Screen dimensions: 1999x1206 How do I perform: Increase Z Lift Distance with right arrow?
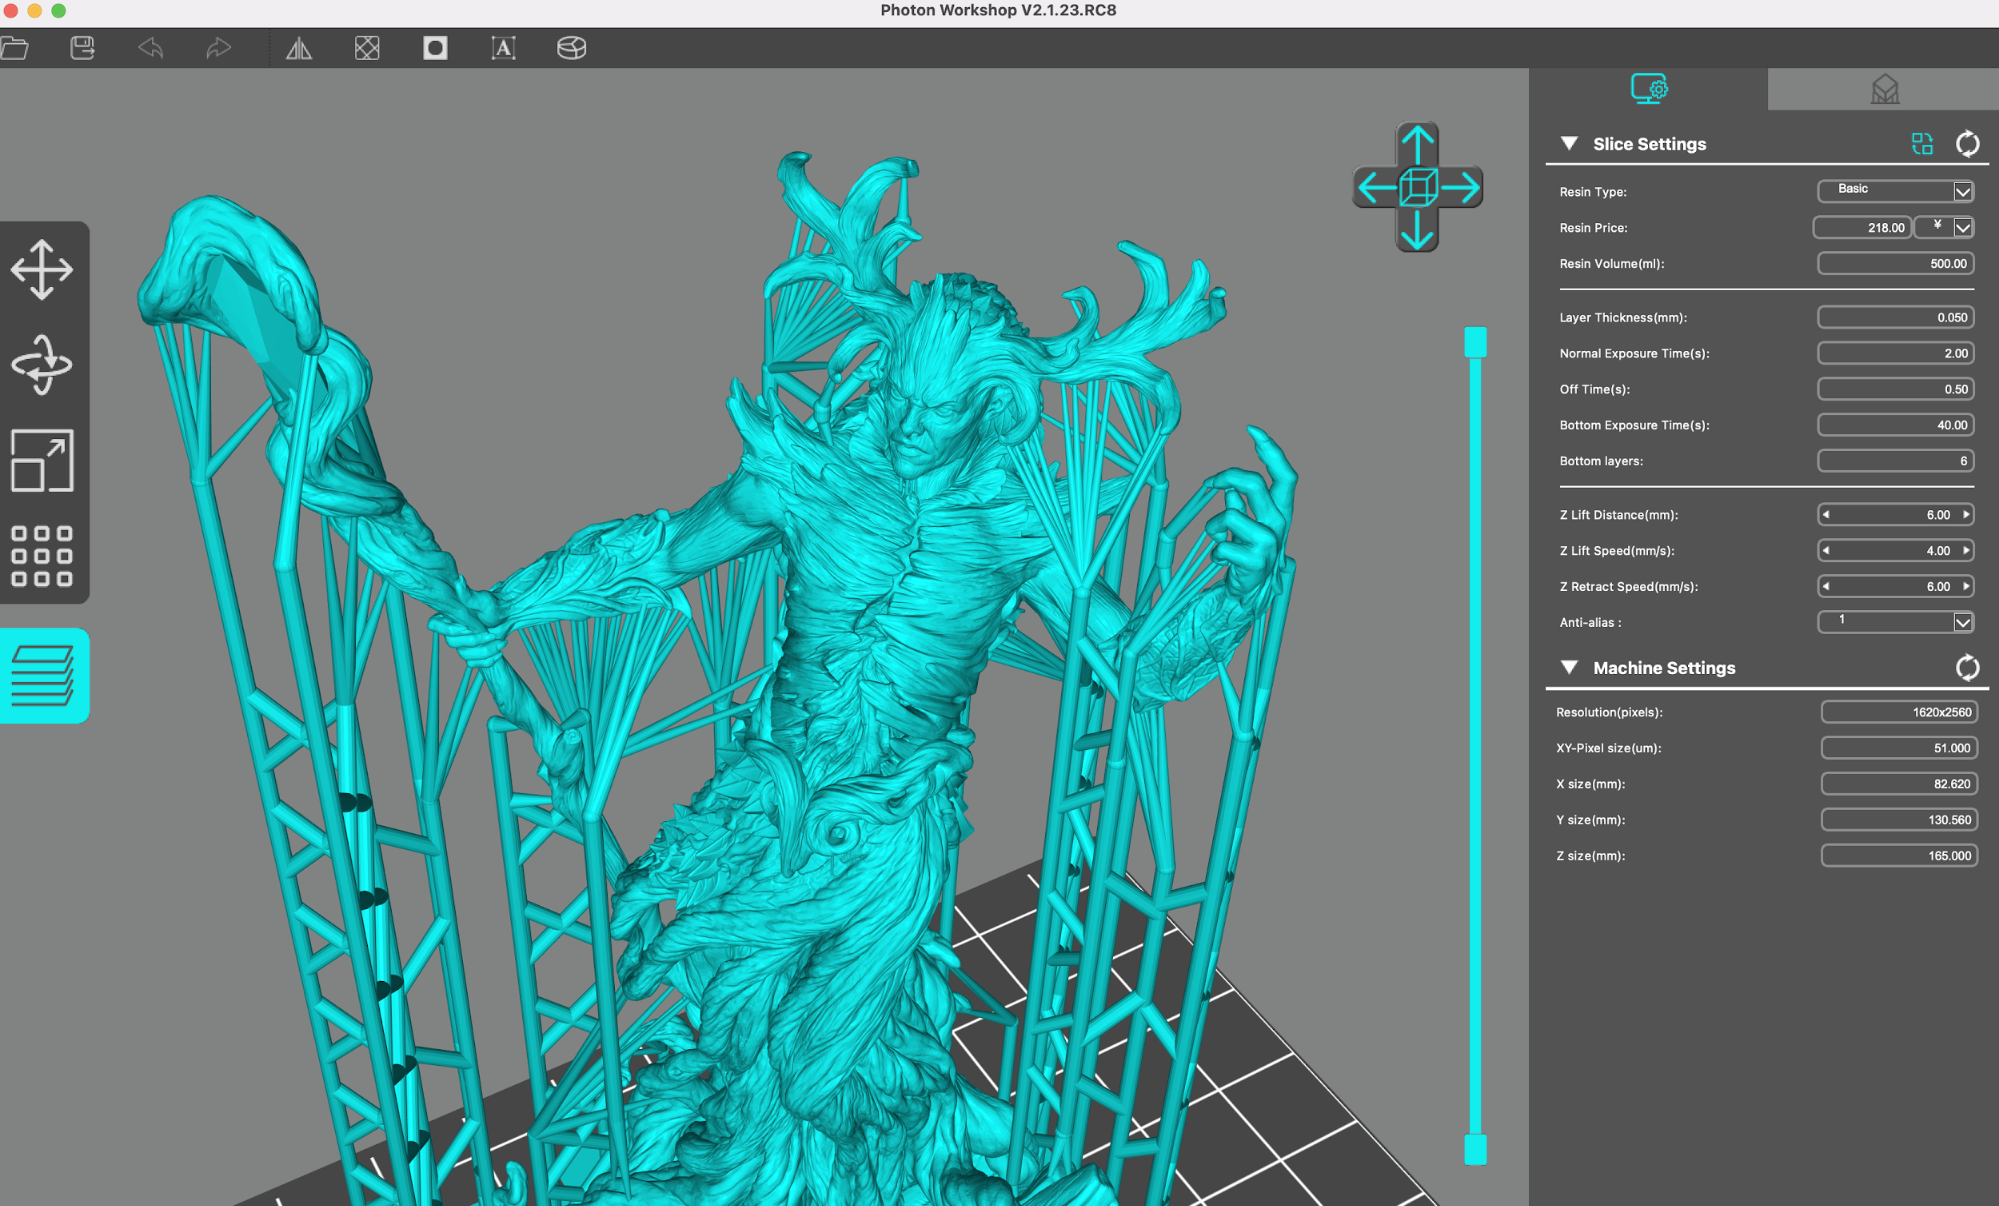pos(1965,515)
